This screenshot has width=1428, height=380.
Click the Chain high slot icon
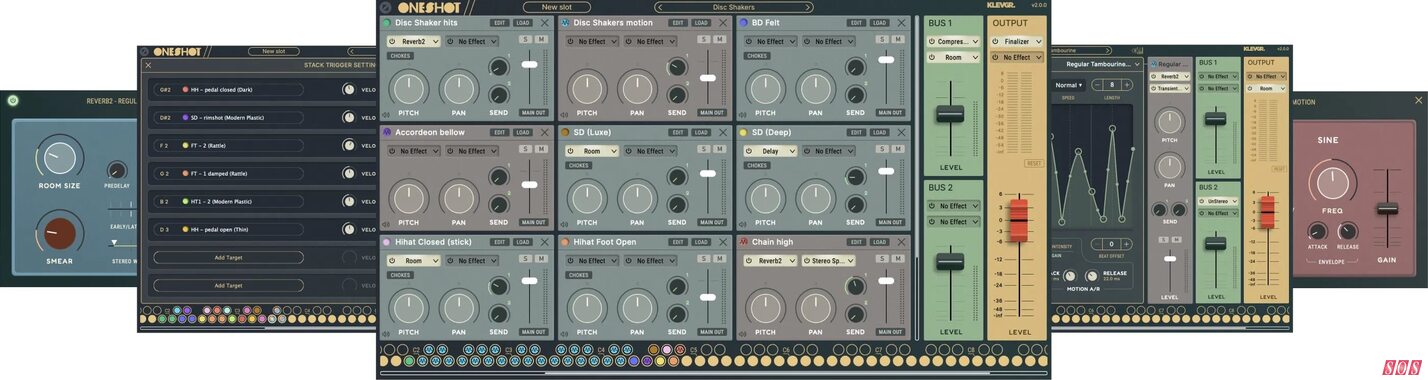tap(743, 242)
